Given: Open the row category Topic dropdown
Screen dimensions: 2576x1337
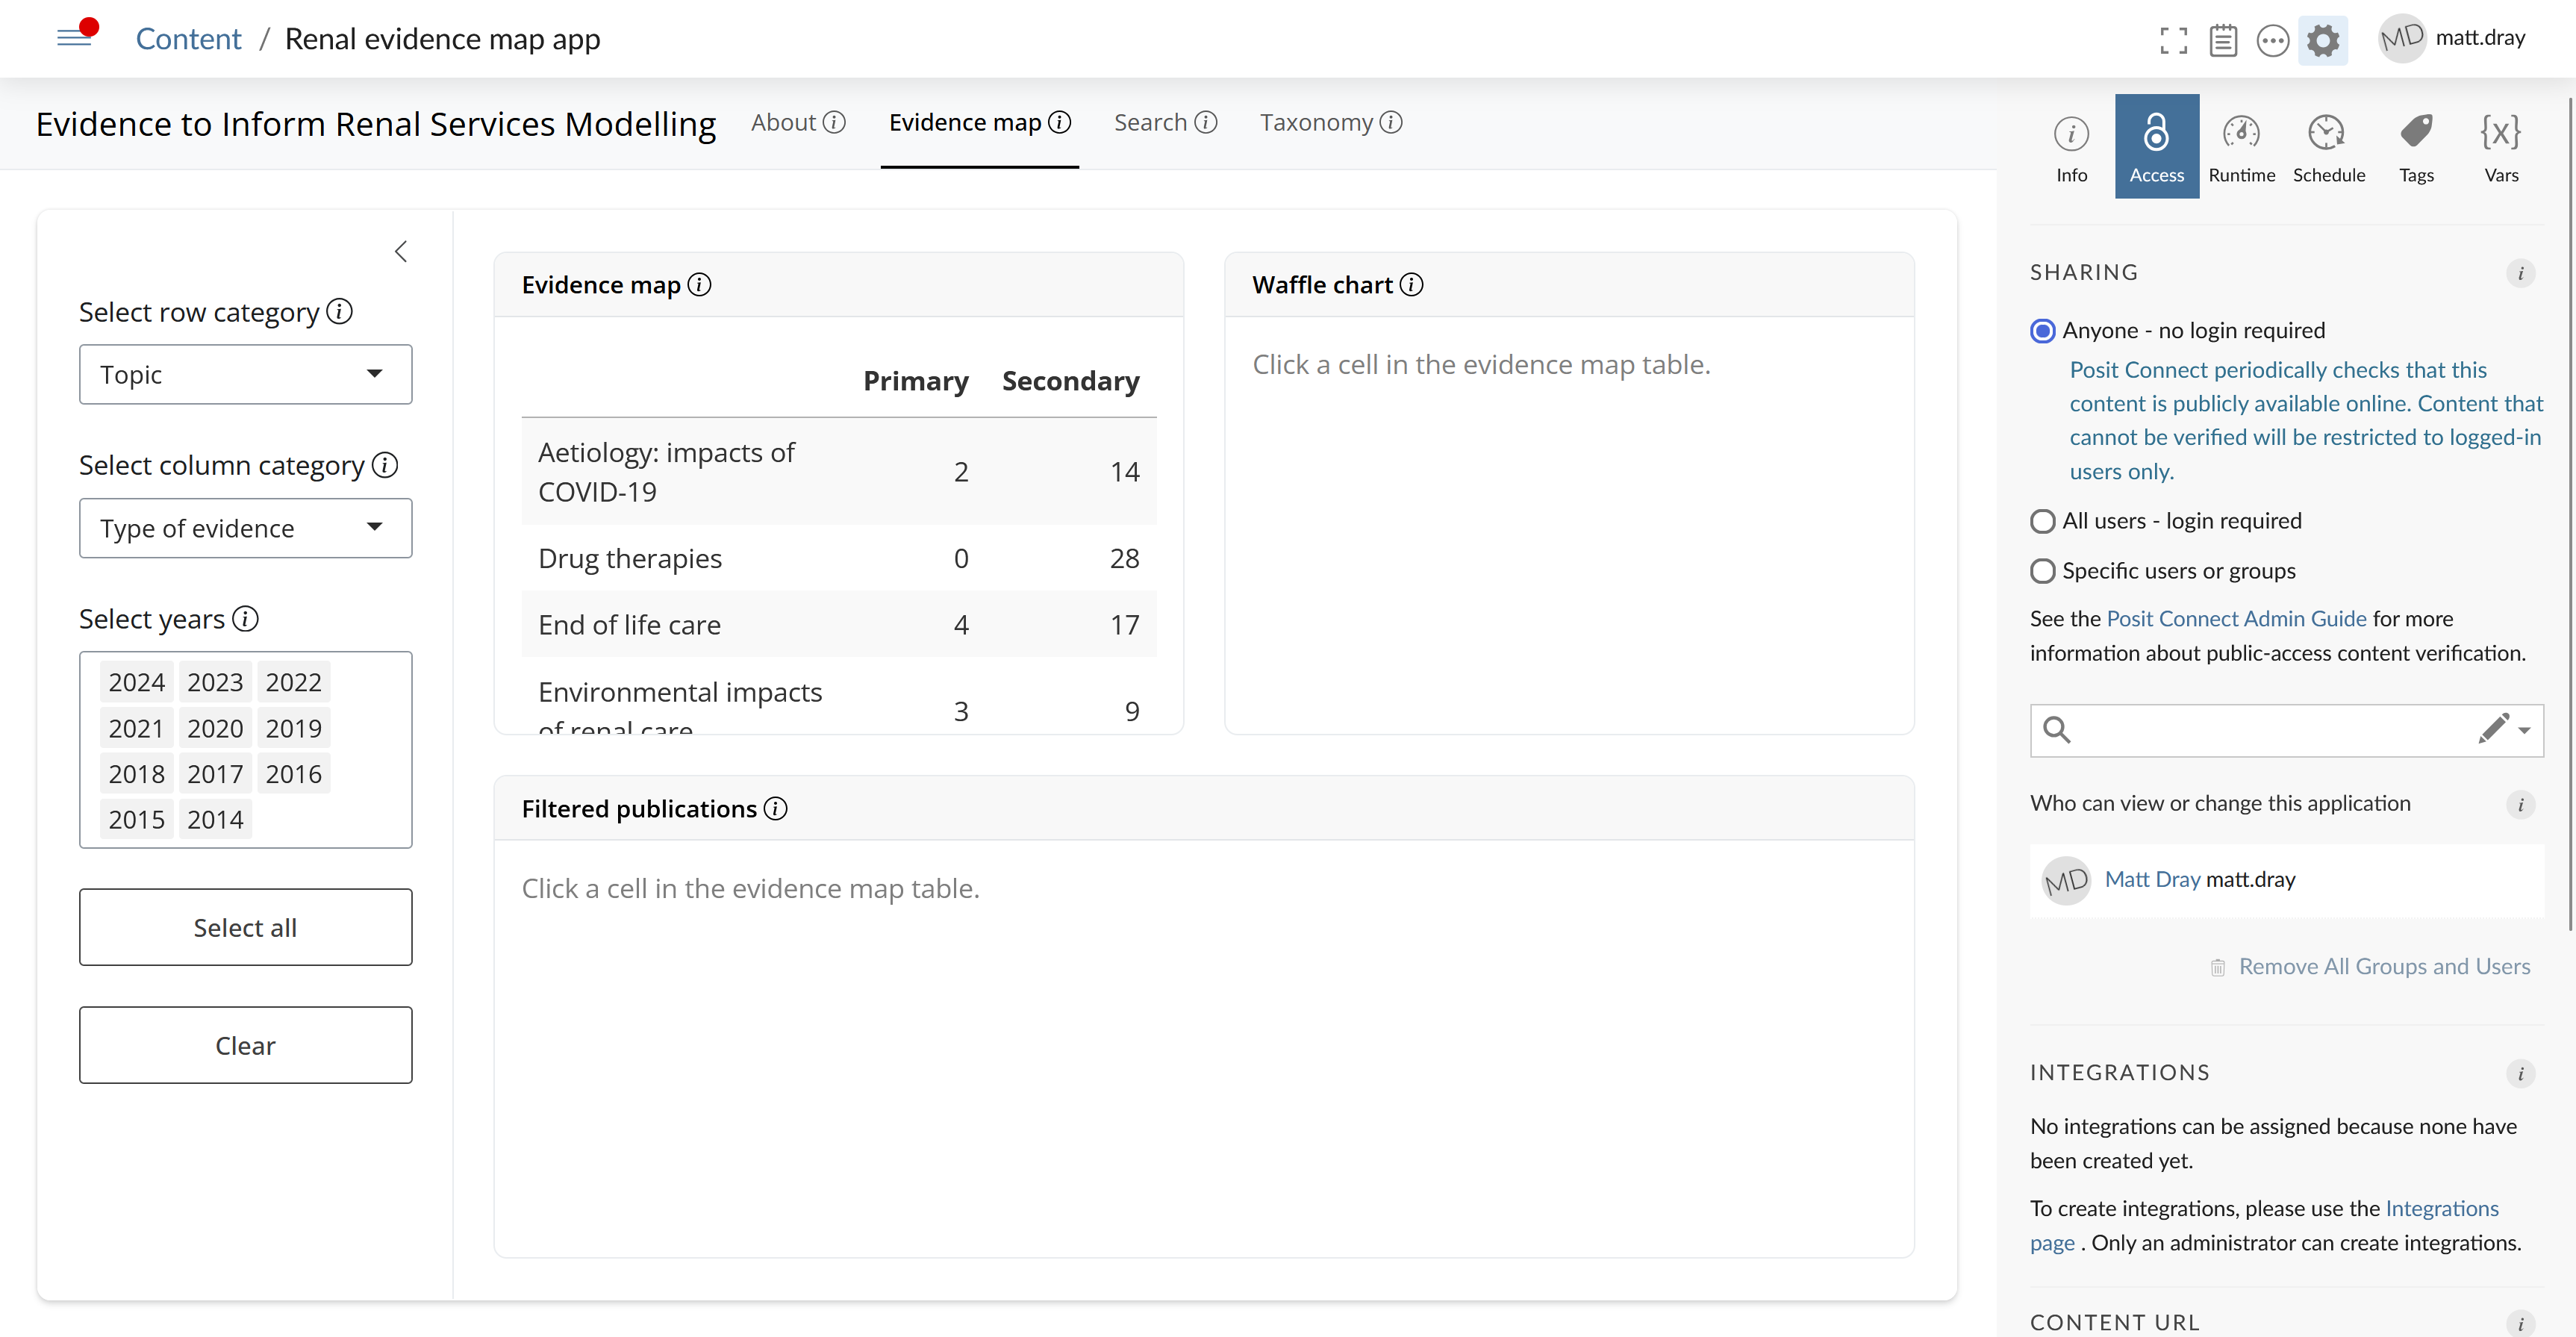Looking at the screenshot, I should point(245,374).
